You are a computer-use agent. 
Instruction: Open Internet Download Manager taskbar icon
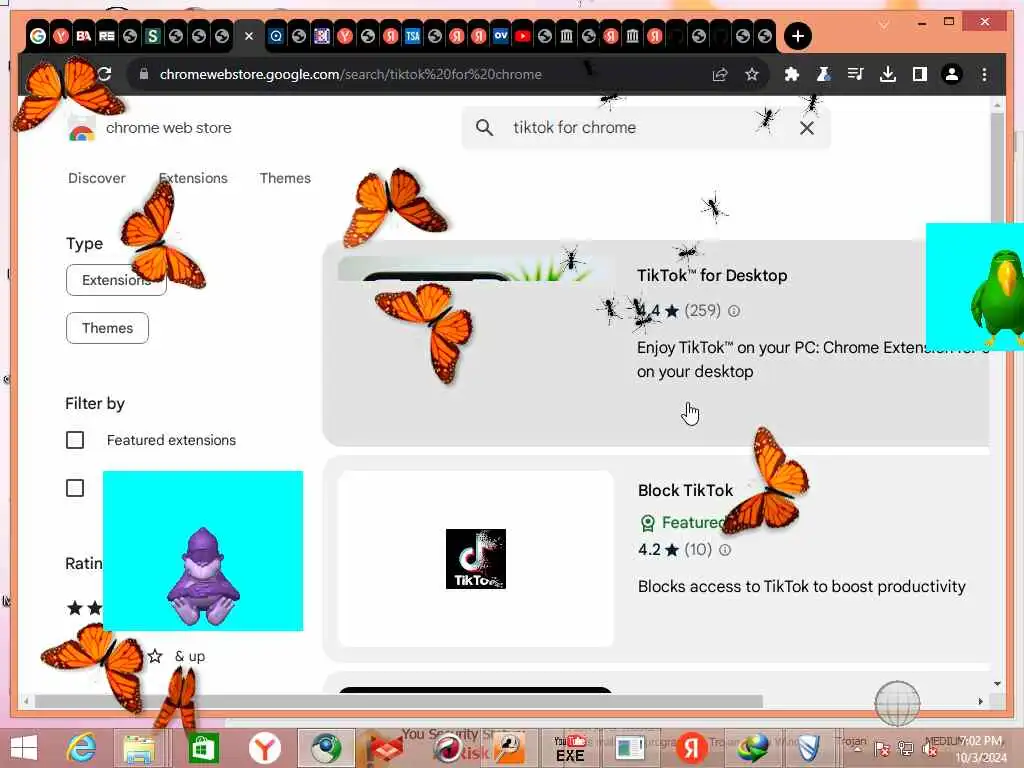752,748
